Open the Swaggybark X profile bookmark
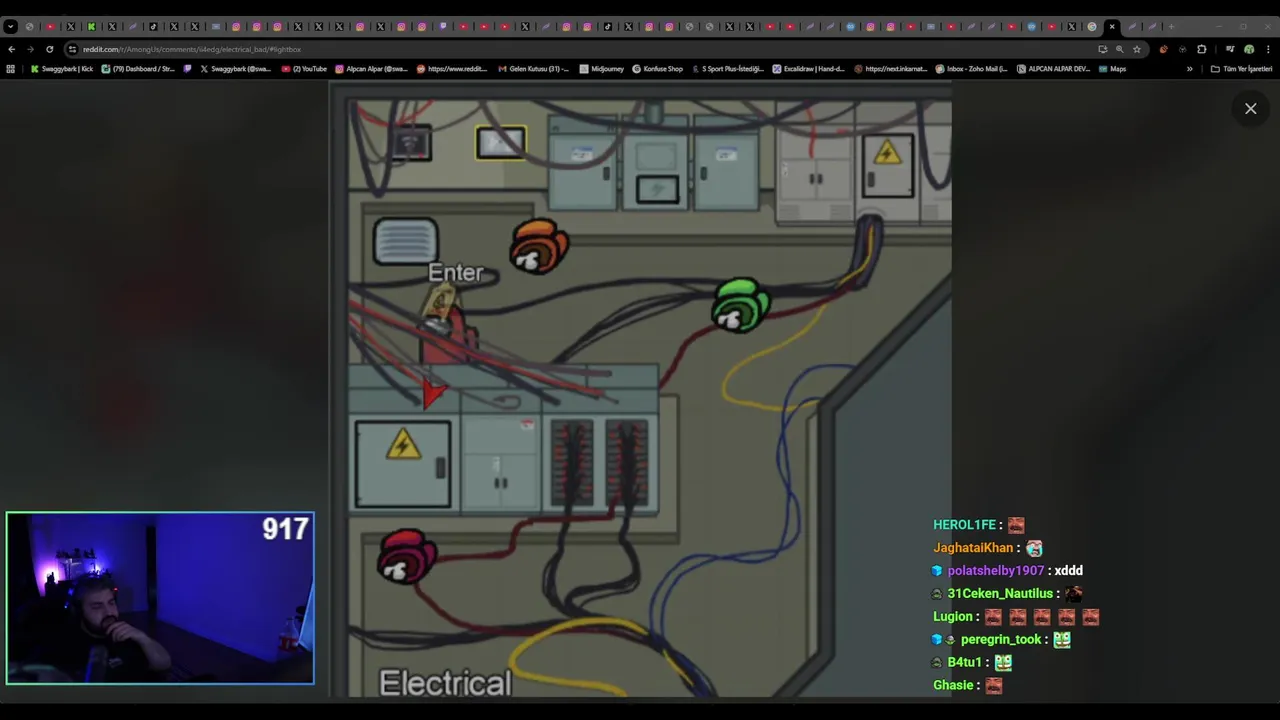1280x720 pixels. click(x=235, y=69)
